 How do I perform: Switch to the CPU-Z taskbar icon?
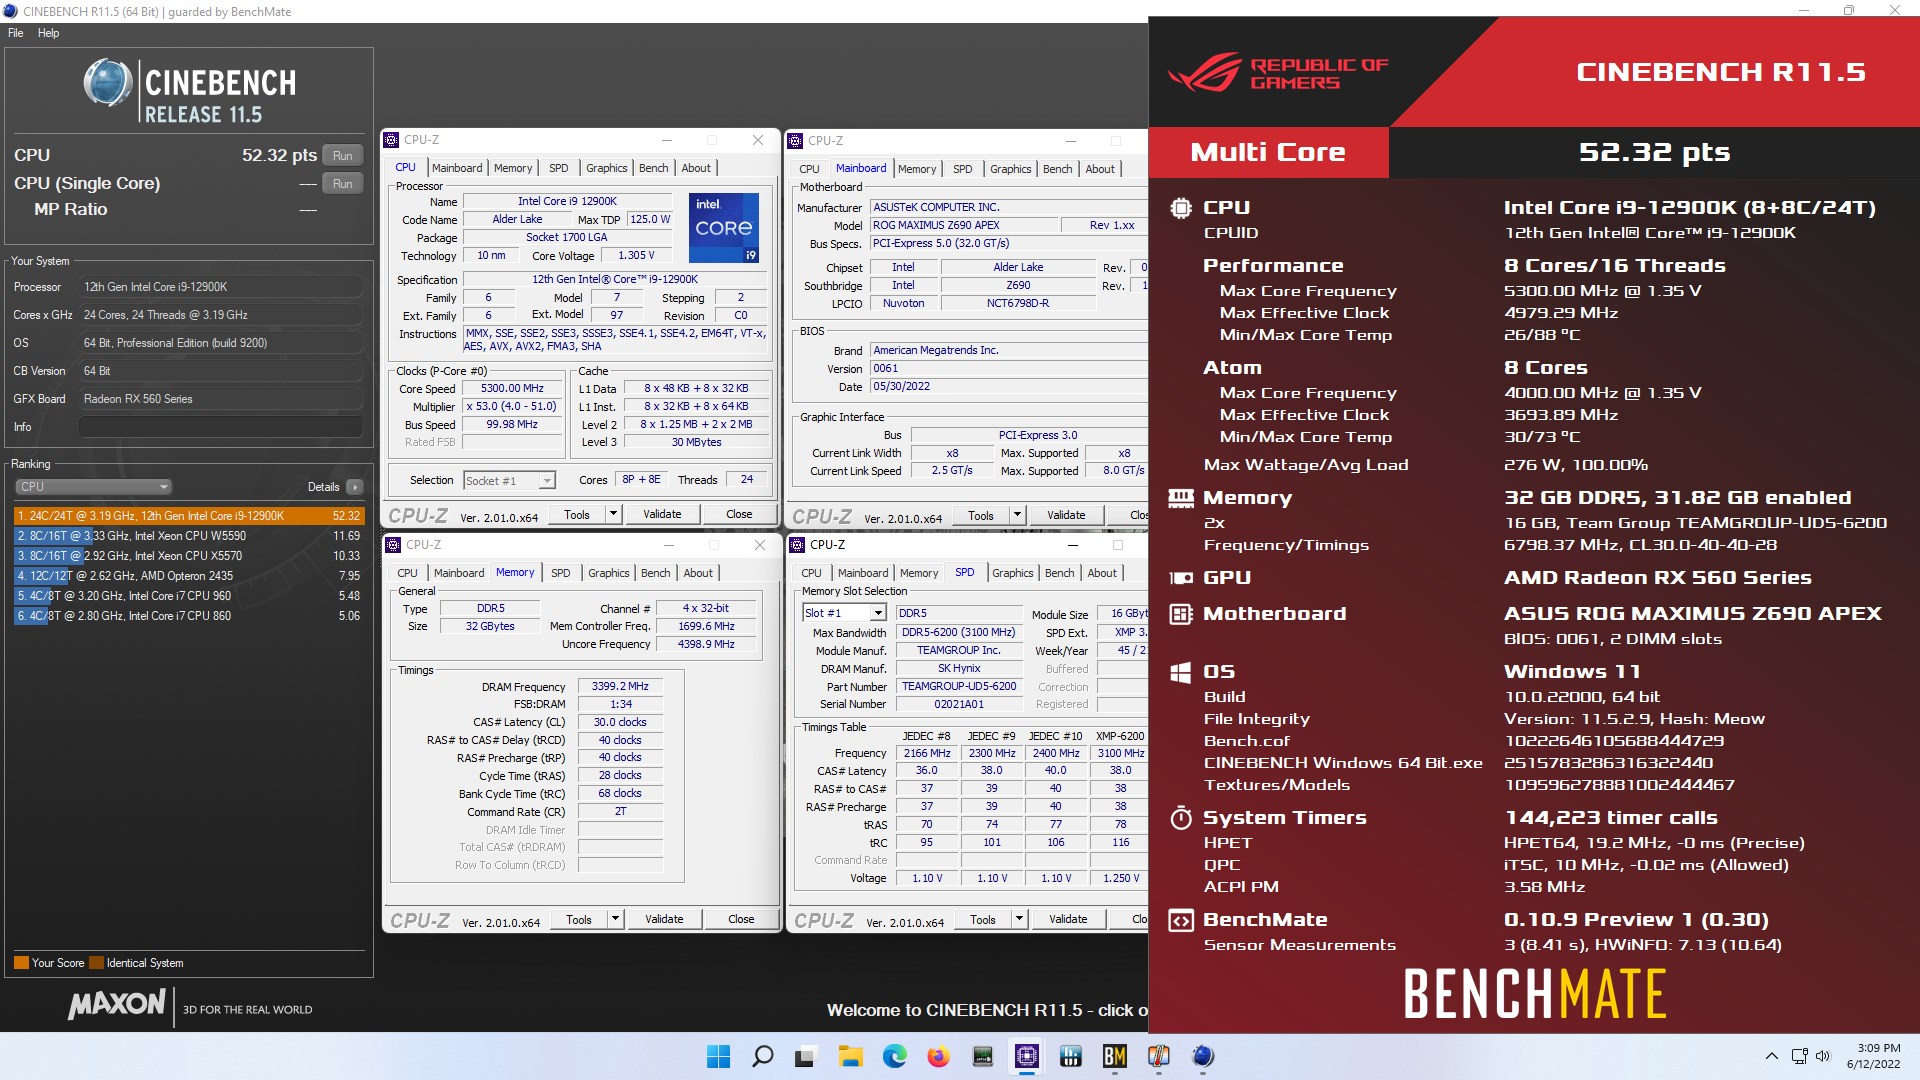coord(1026,1056)
